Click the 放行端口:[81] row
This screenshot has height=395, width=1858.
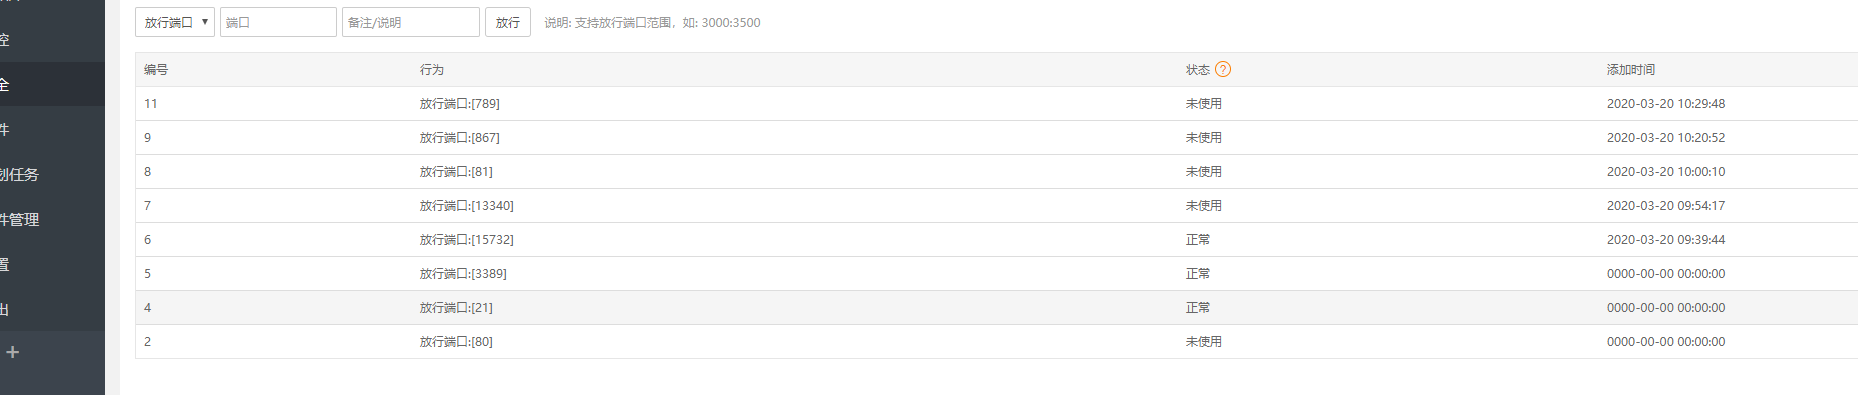coord(996,172)
